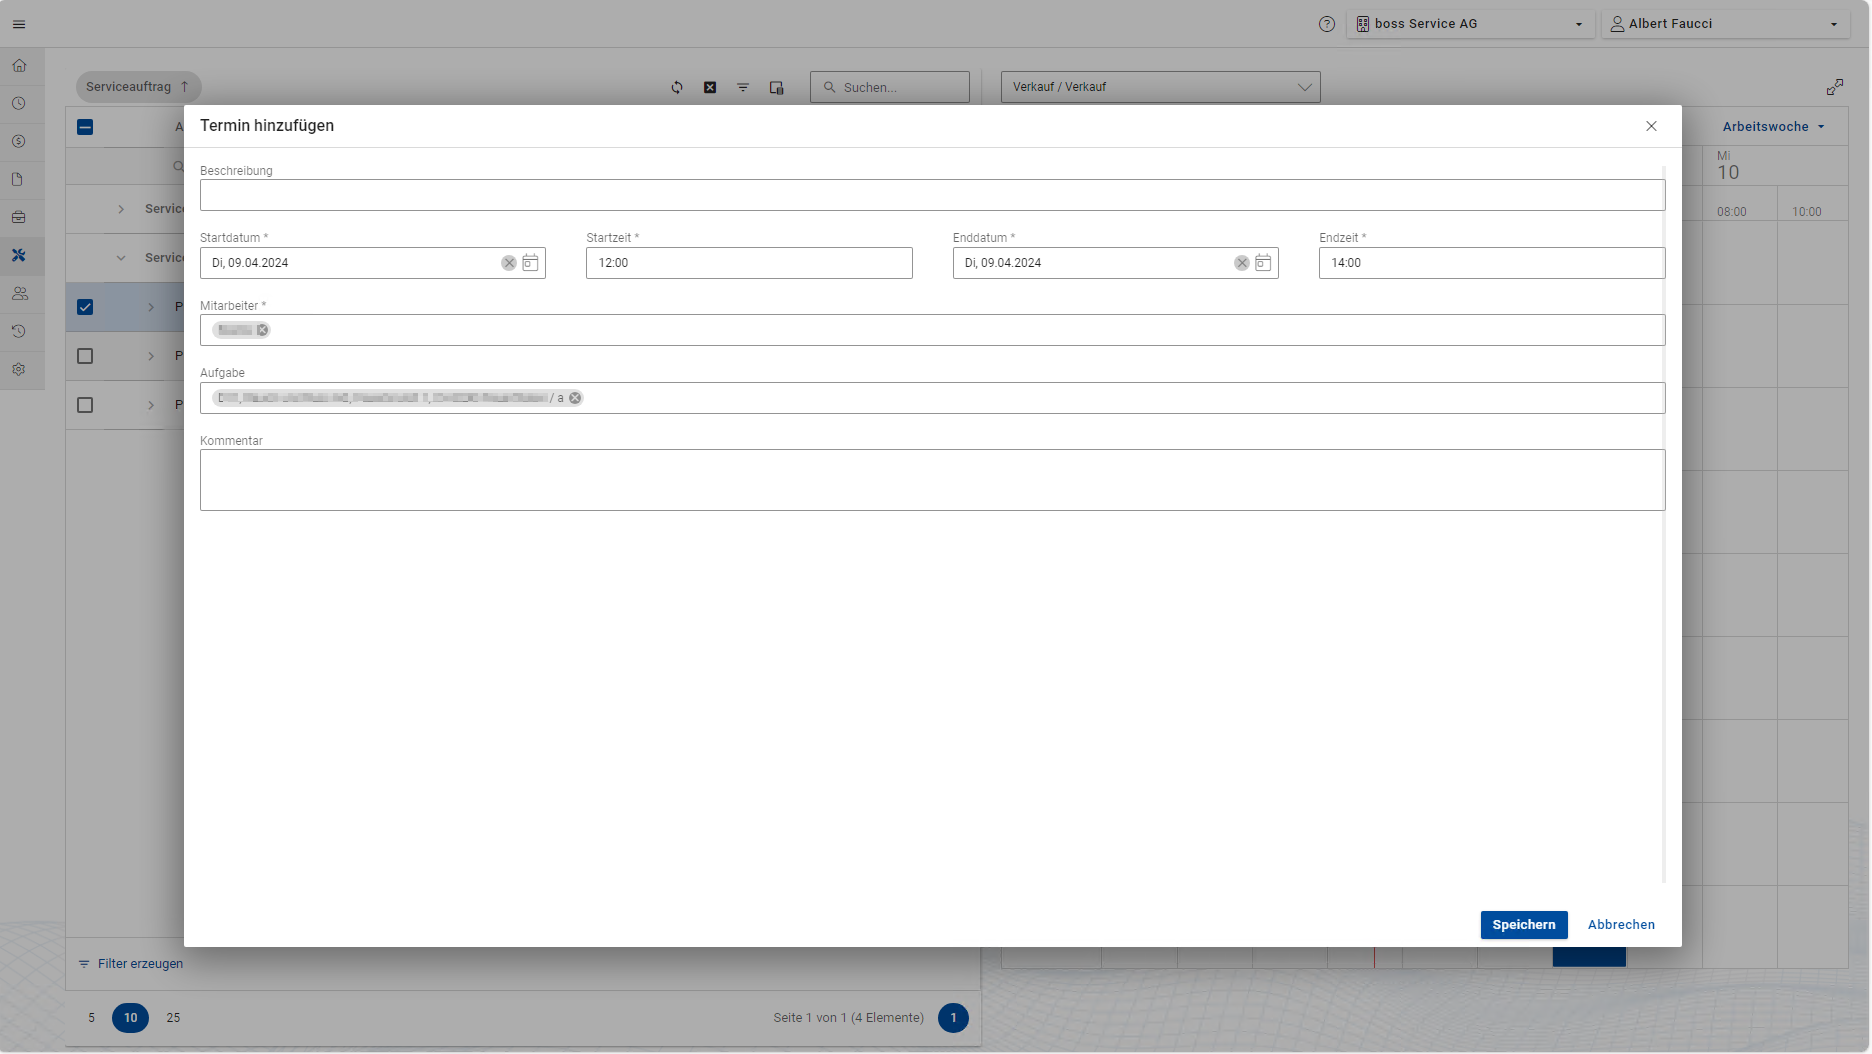The height and width of the screenshot is (1054, 1872).
Task: Open the hamburger navigation menu
Action: click(x=19, y=24)
